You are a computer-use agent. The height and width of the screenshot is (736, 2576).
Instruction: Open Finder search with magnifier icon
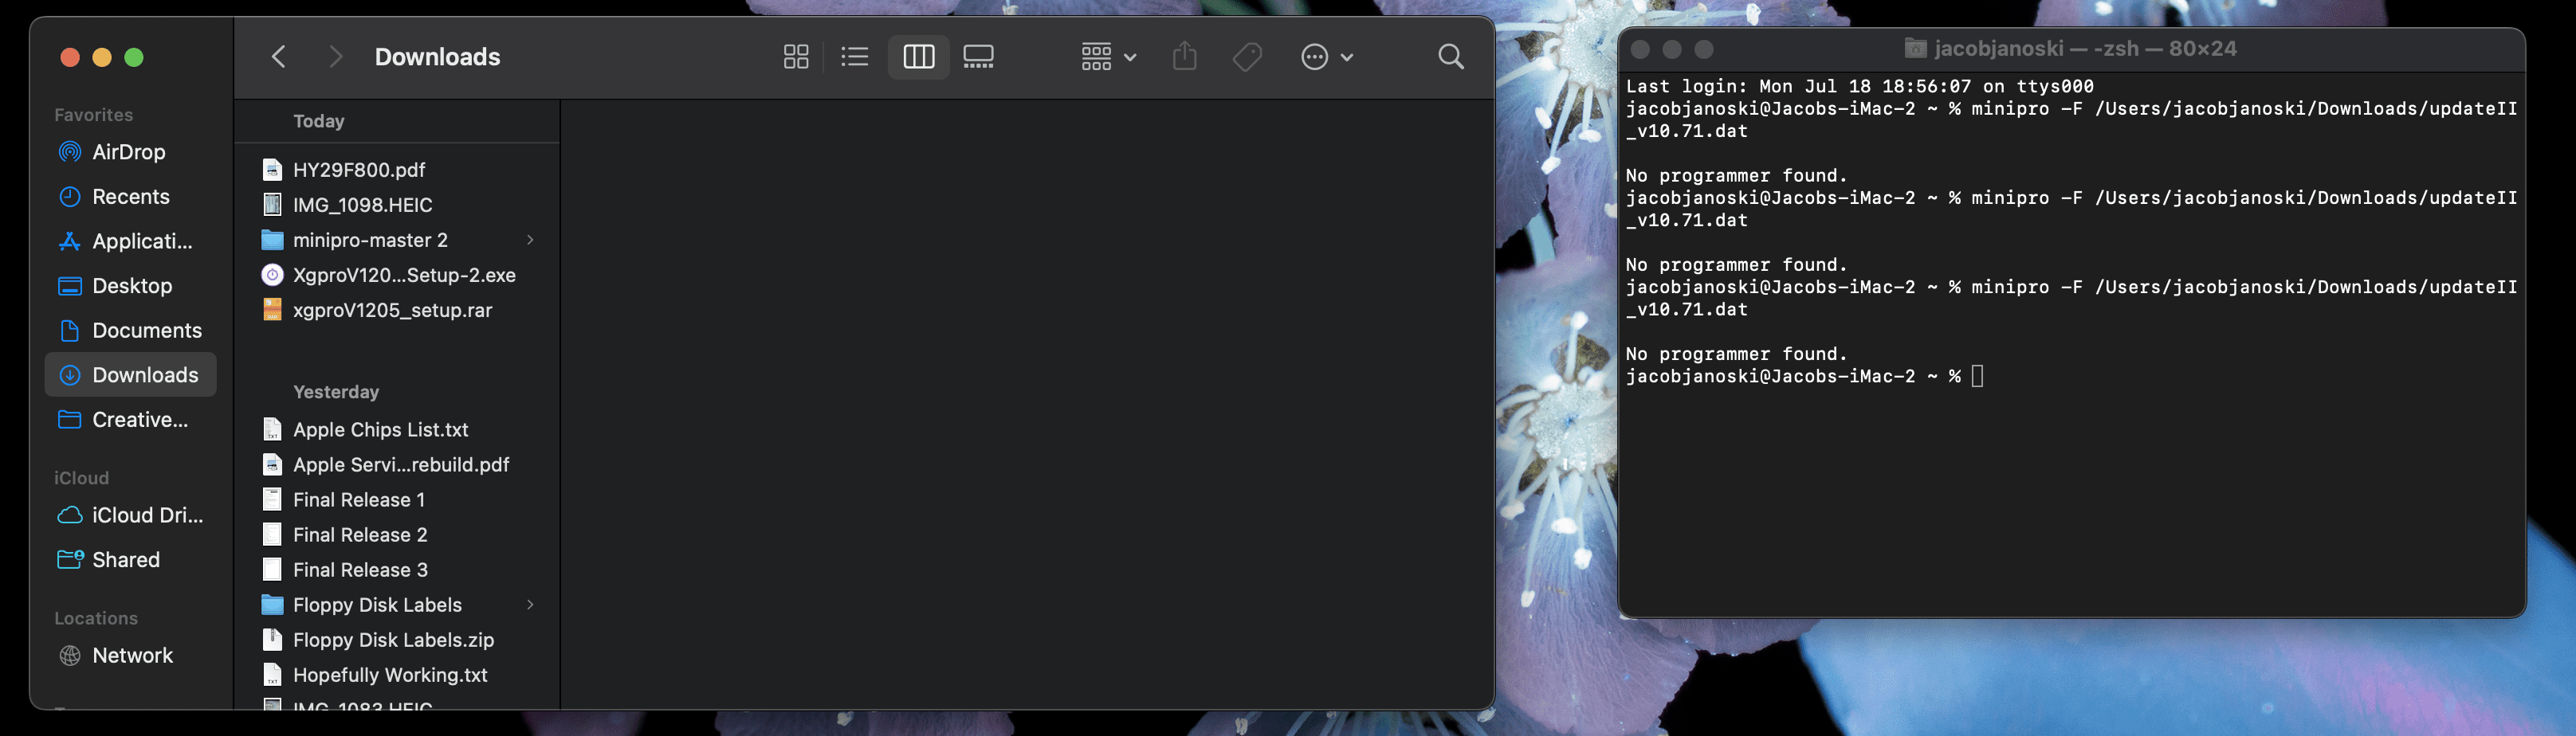point(1451,57)
